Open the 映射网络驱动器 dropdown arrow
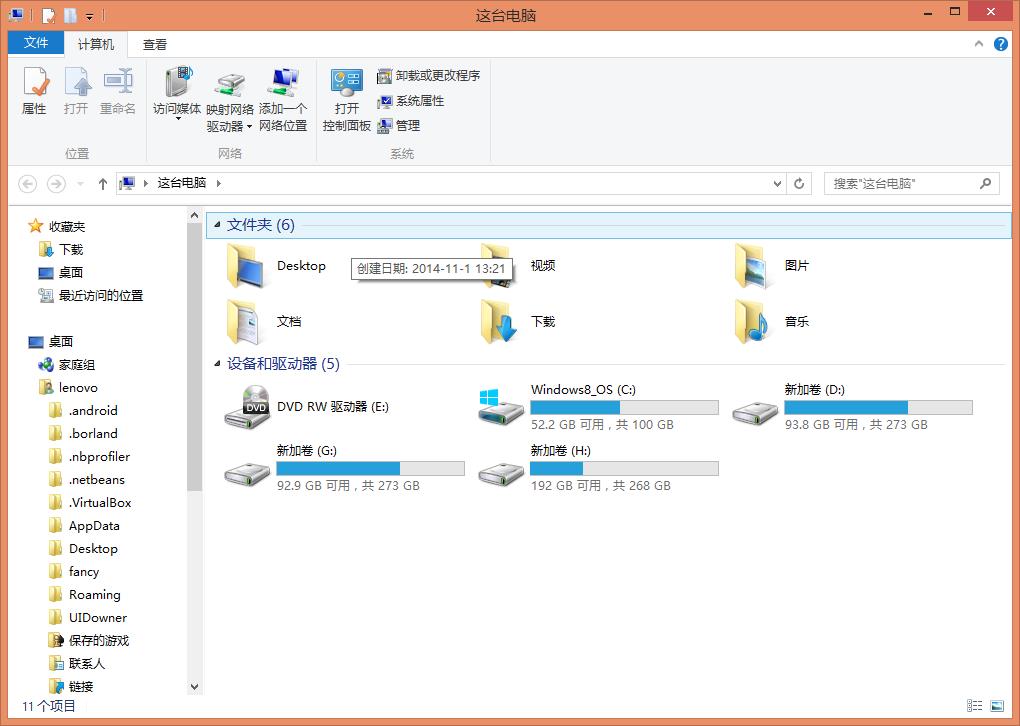1020x726 pixels. 251,126
